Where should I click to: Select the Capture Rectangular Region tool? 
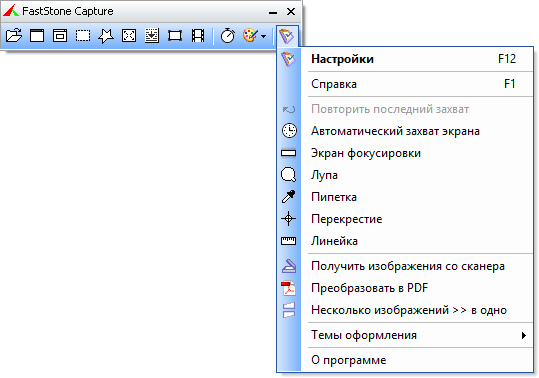(83, 35)
